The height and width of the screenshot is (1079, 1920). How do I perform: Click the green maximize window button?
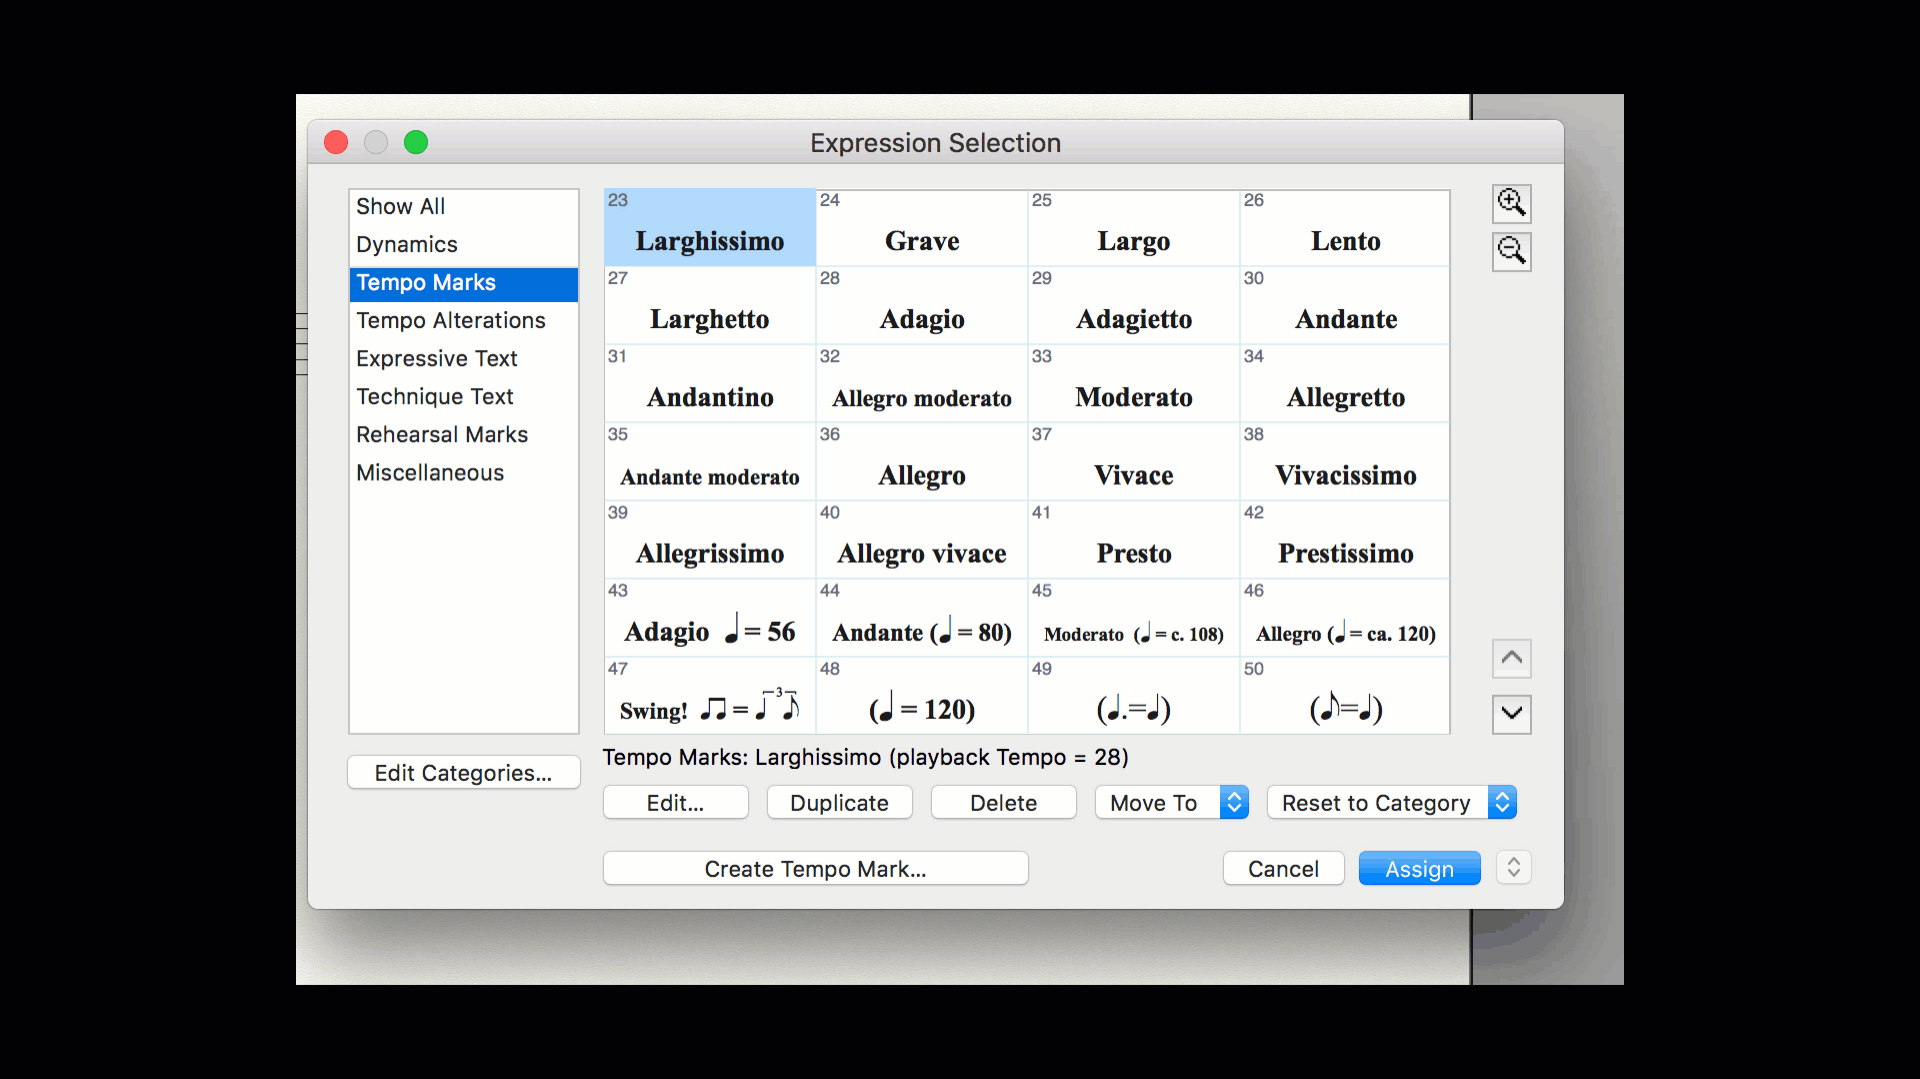coord(416,142)
